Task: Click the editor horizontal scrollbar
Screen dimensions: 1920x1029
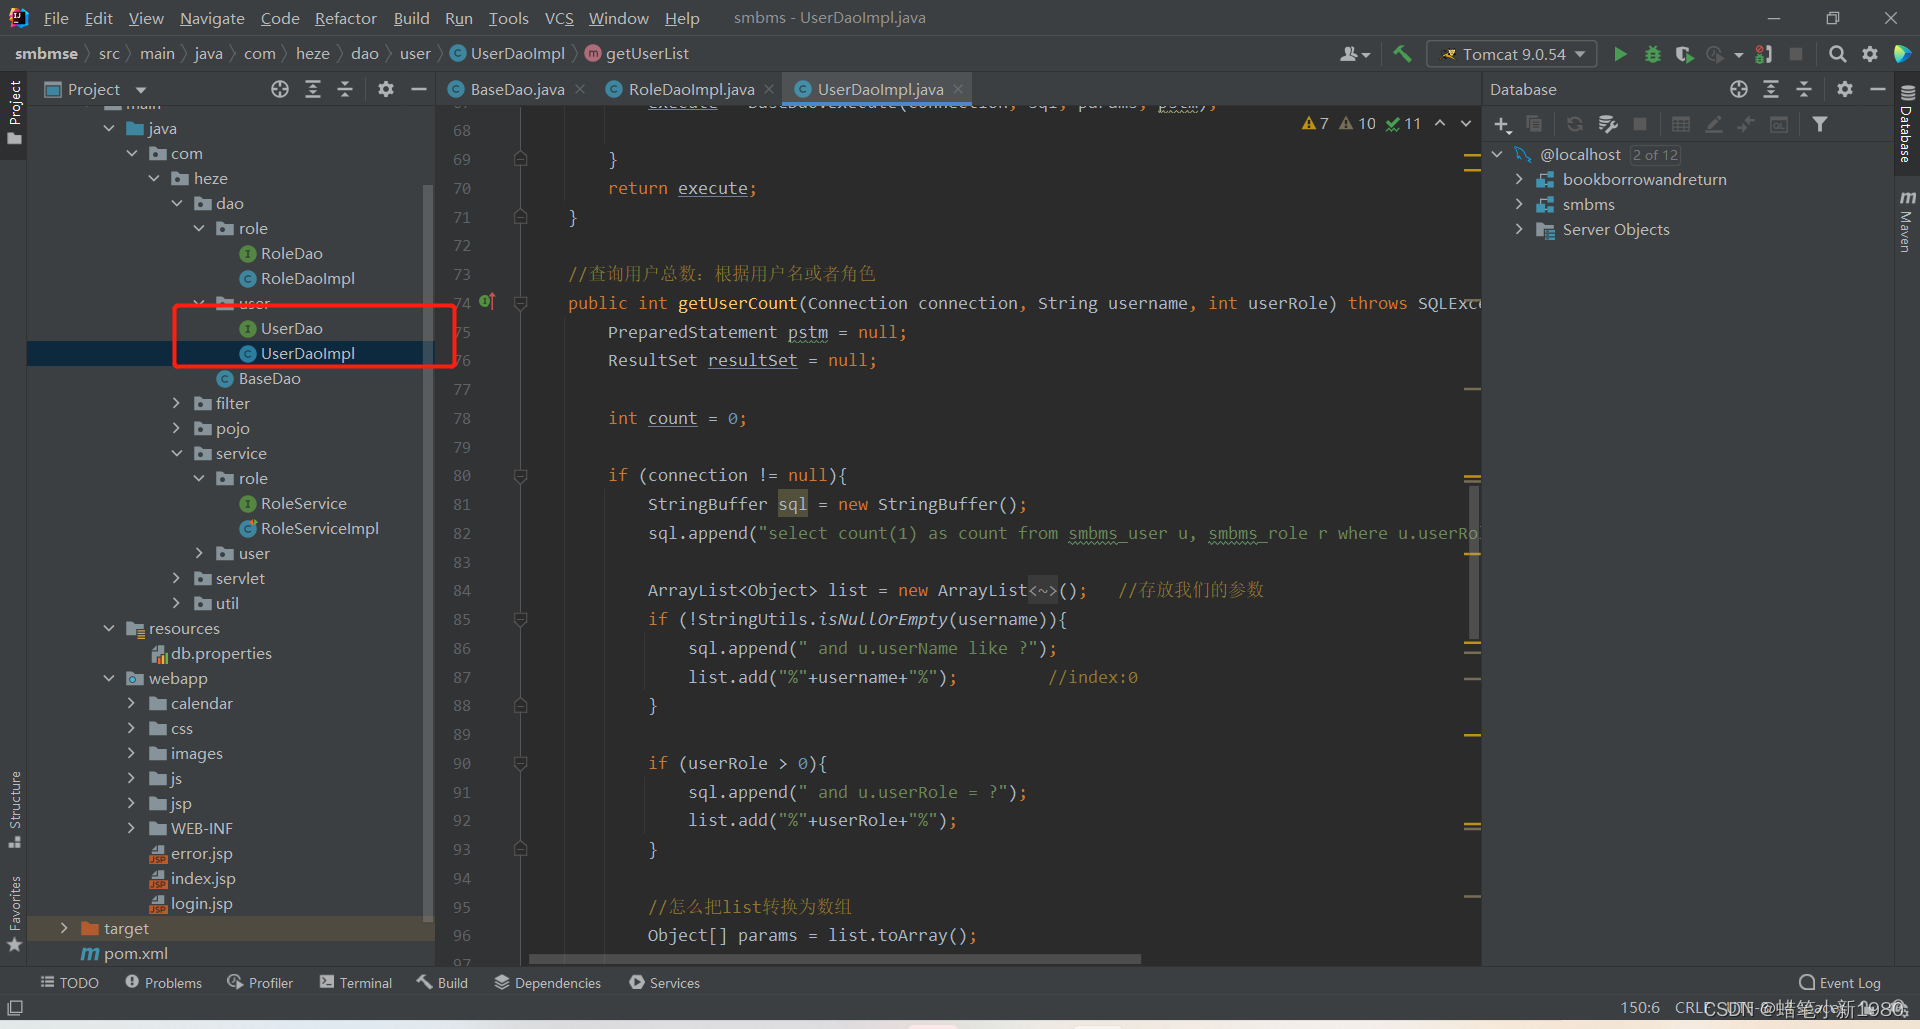Action: [834, 959]
